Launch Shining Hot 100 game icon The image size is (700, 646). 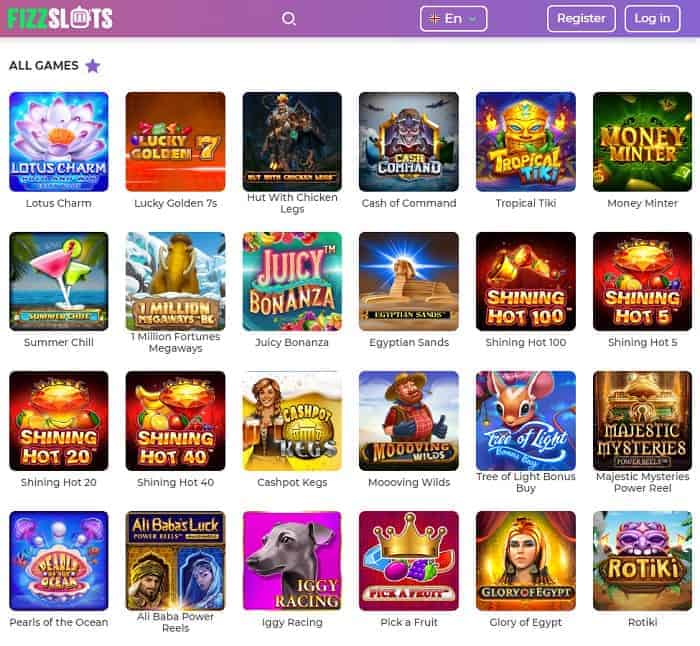point(526,281)
